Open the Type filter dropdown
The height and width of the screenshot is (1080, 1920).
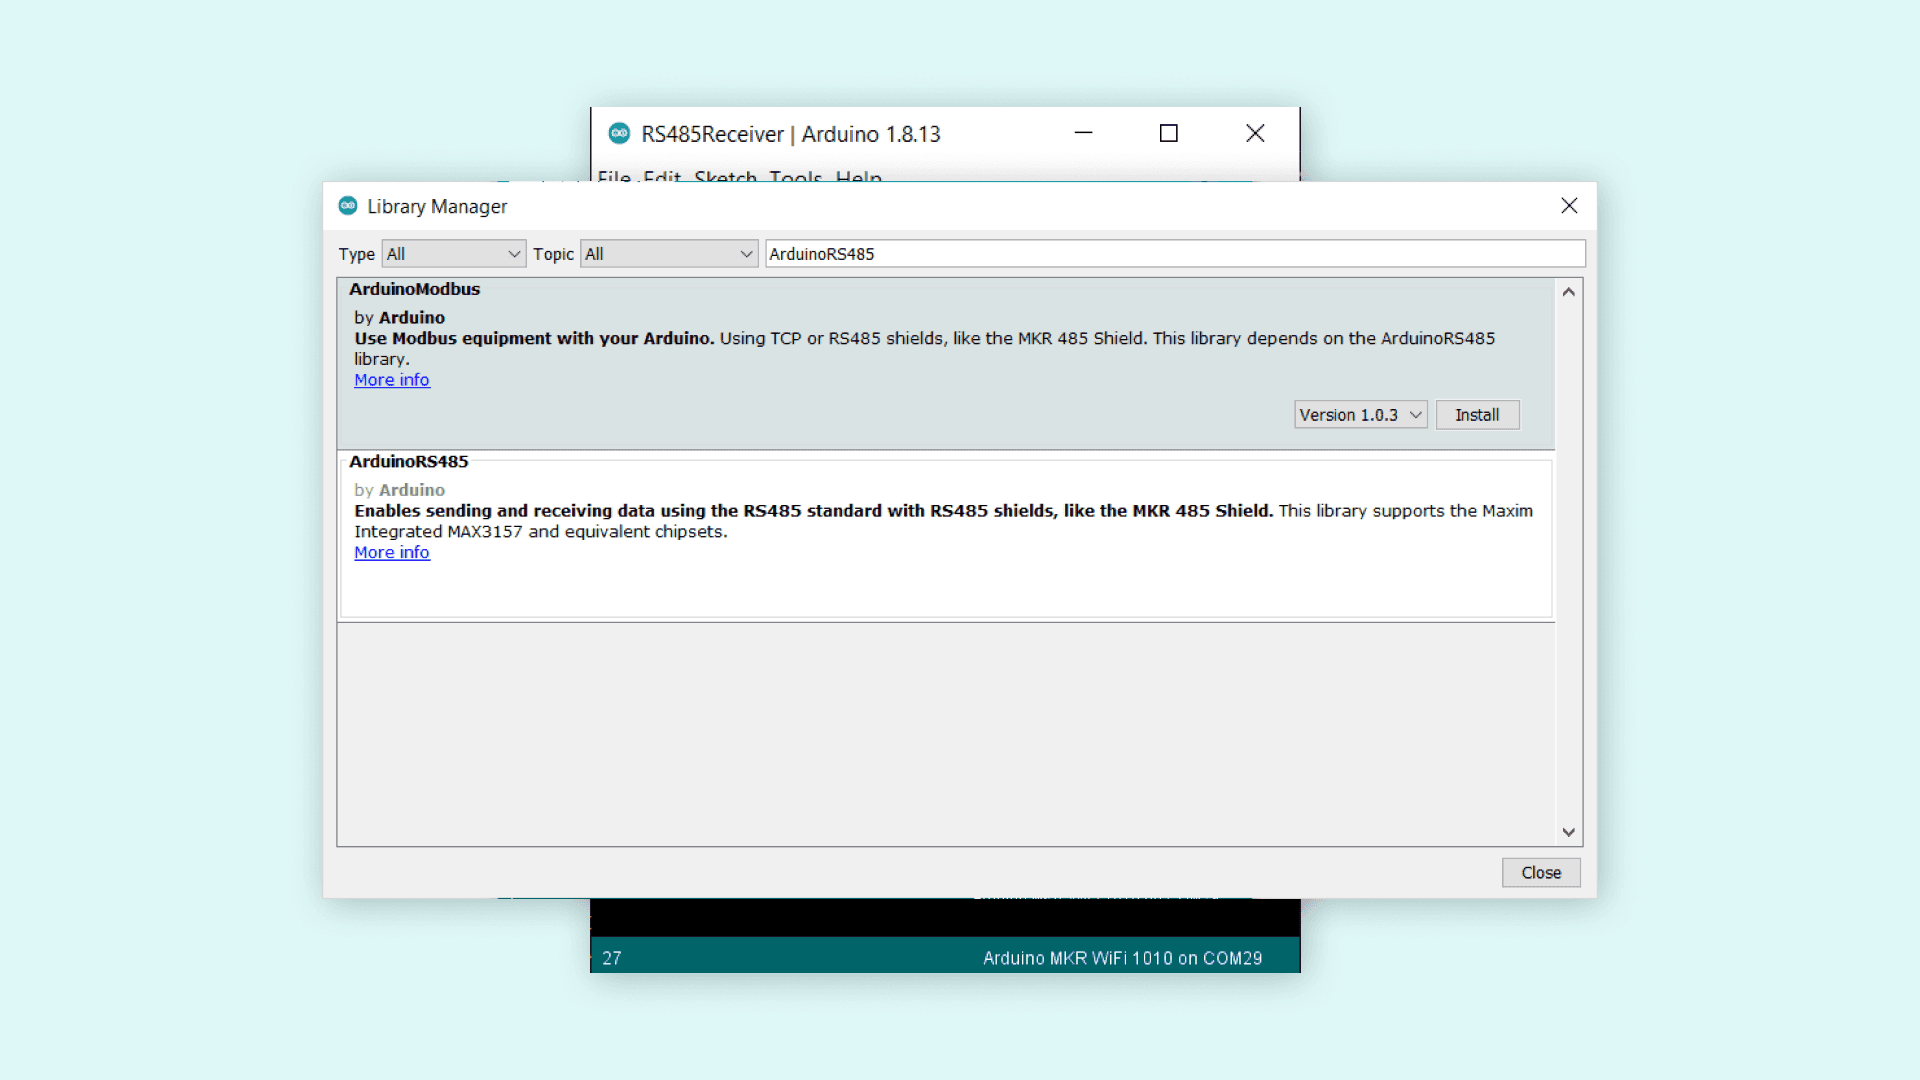[453, 254]
